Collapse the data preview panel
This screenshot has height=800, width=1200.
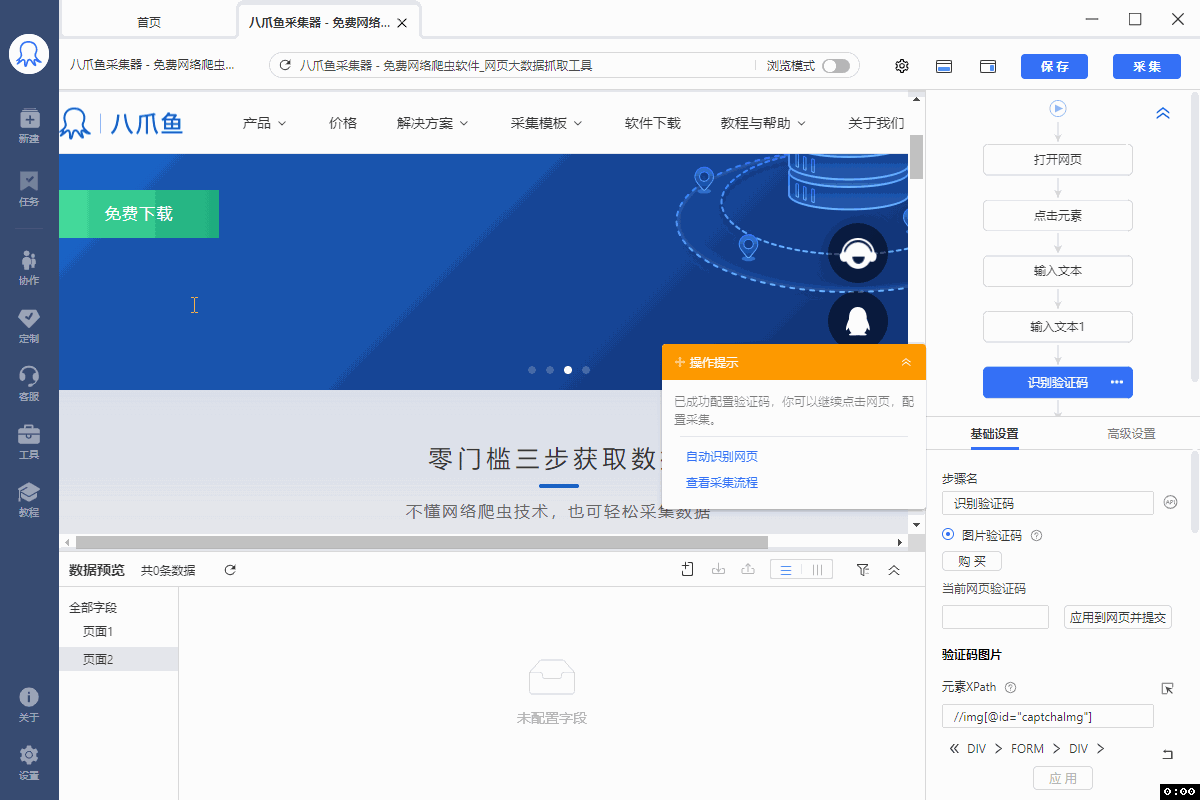(x=894, y=570)
